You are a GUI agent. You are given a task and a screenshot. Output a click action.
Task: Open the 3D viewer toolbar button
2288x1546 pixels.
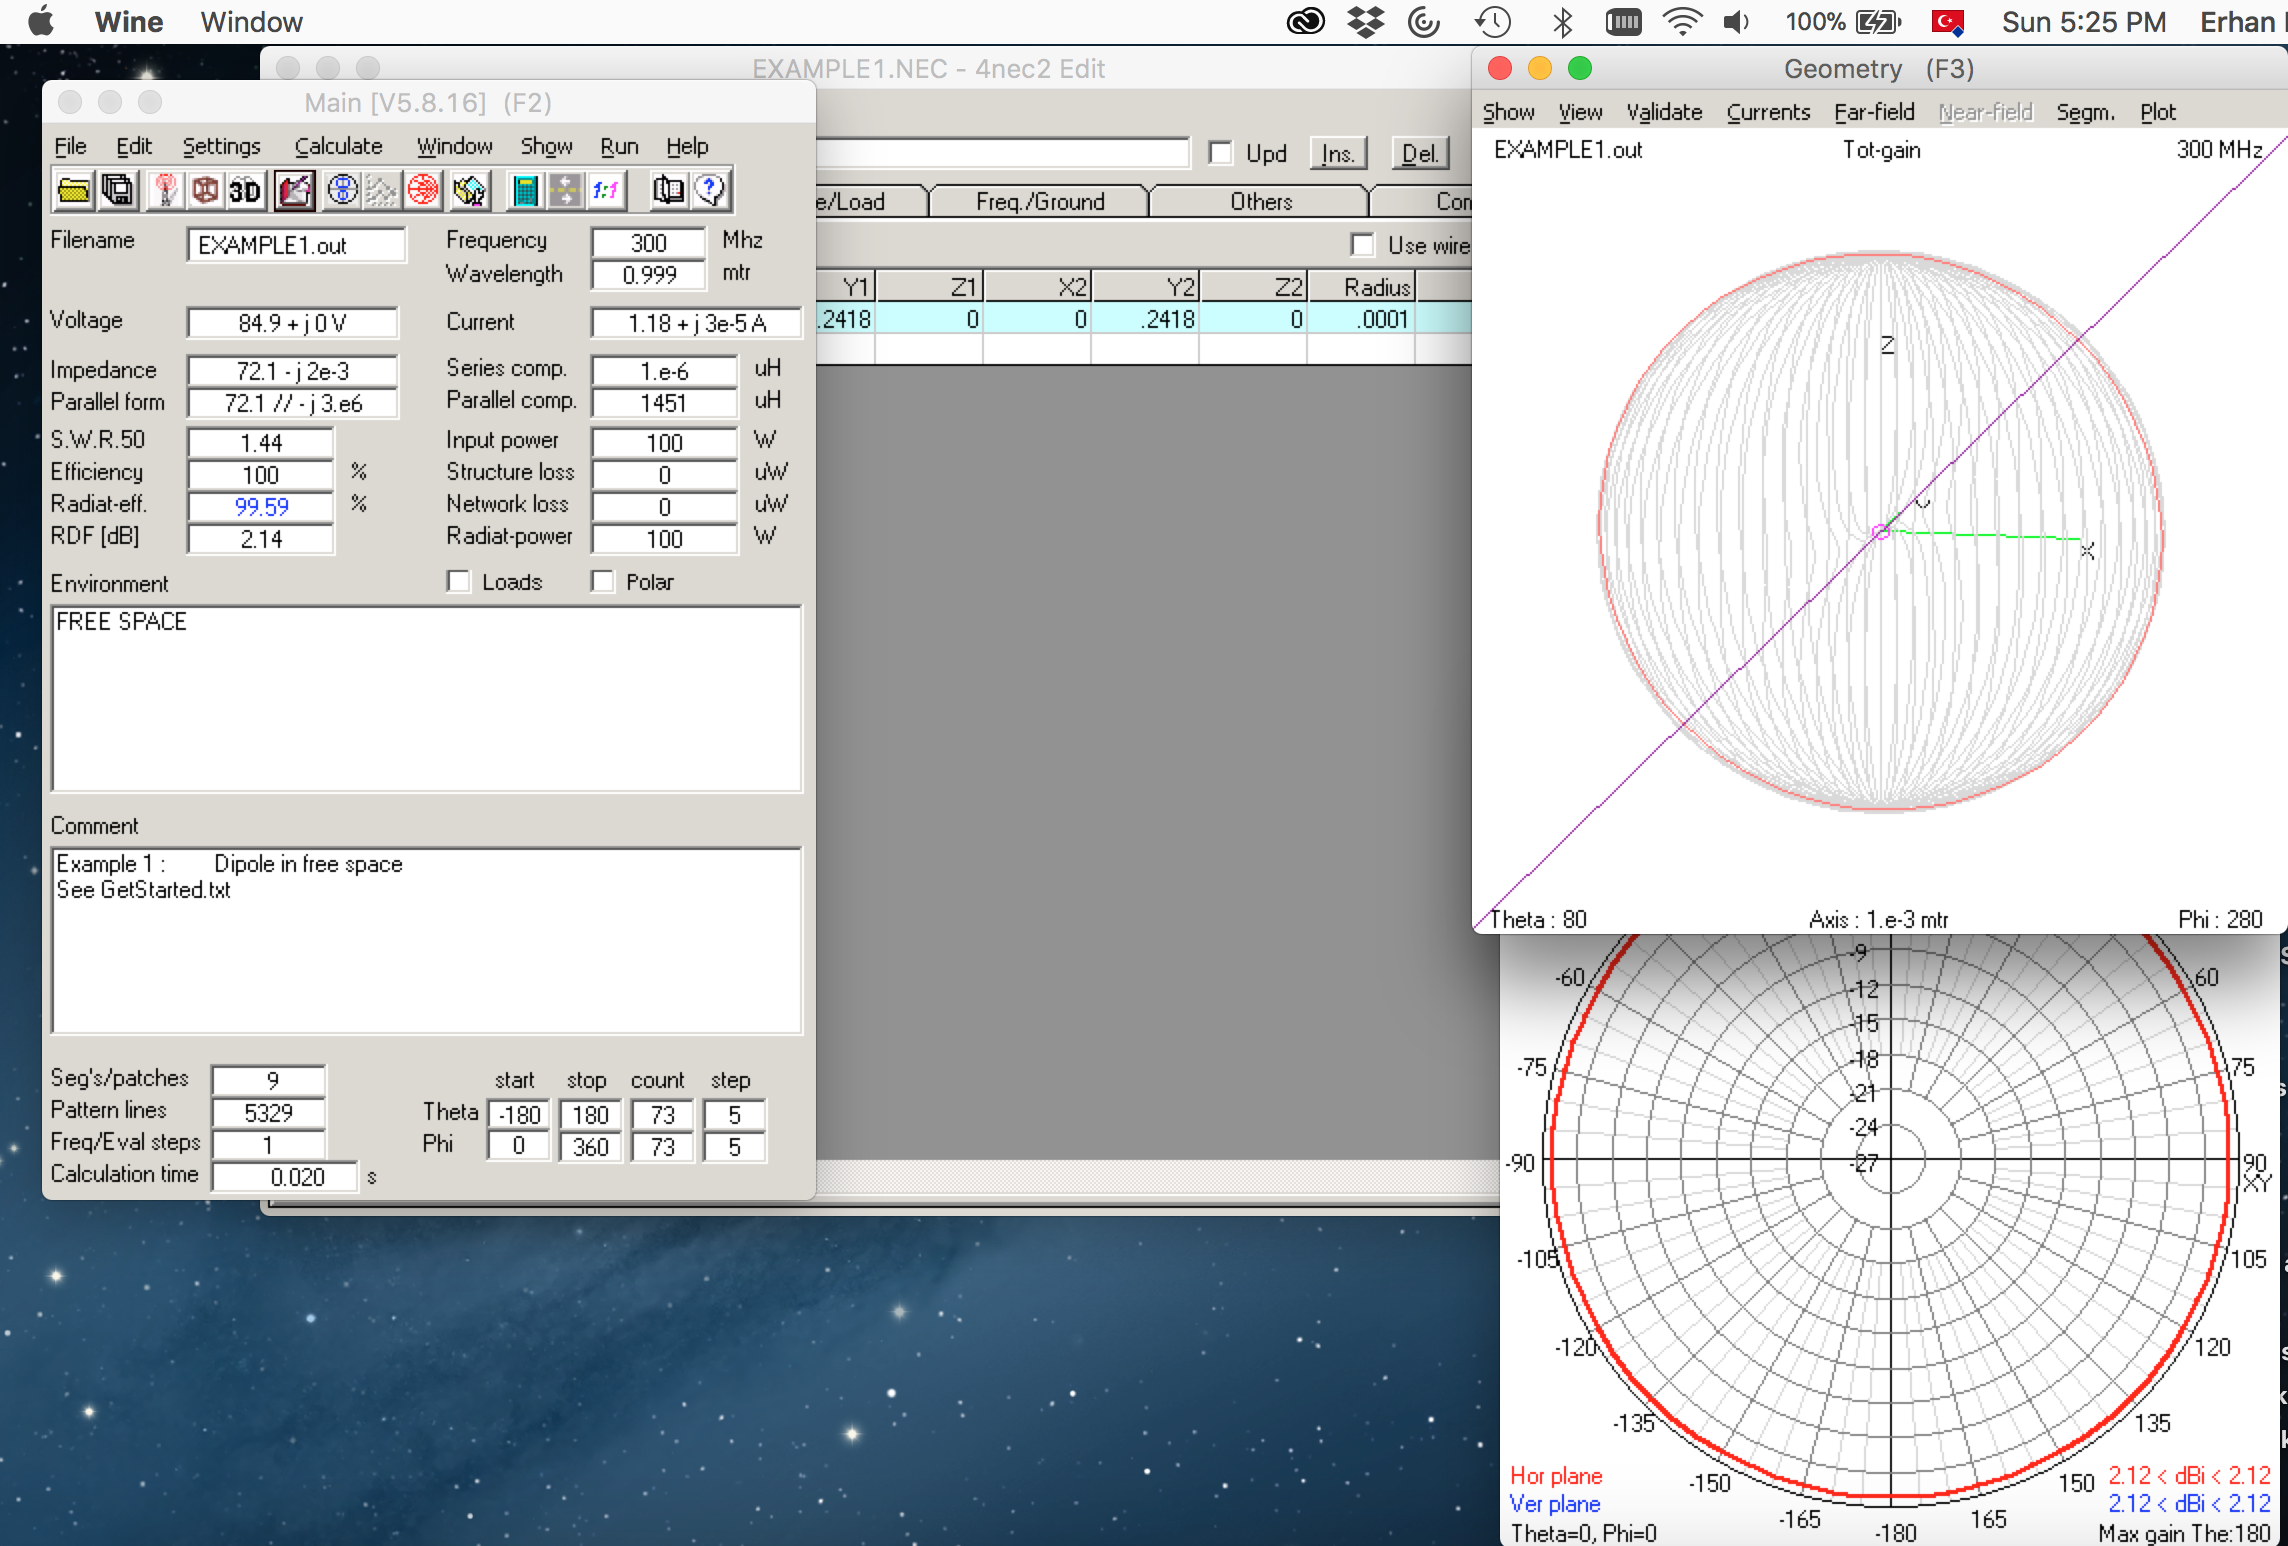point(245,190)
